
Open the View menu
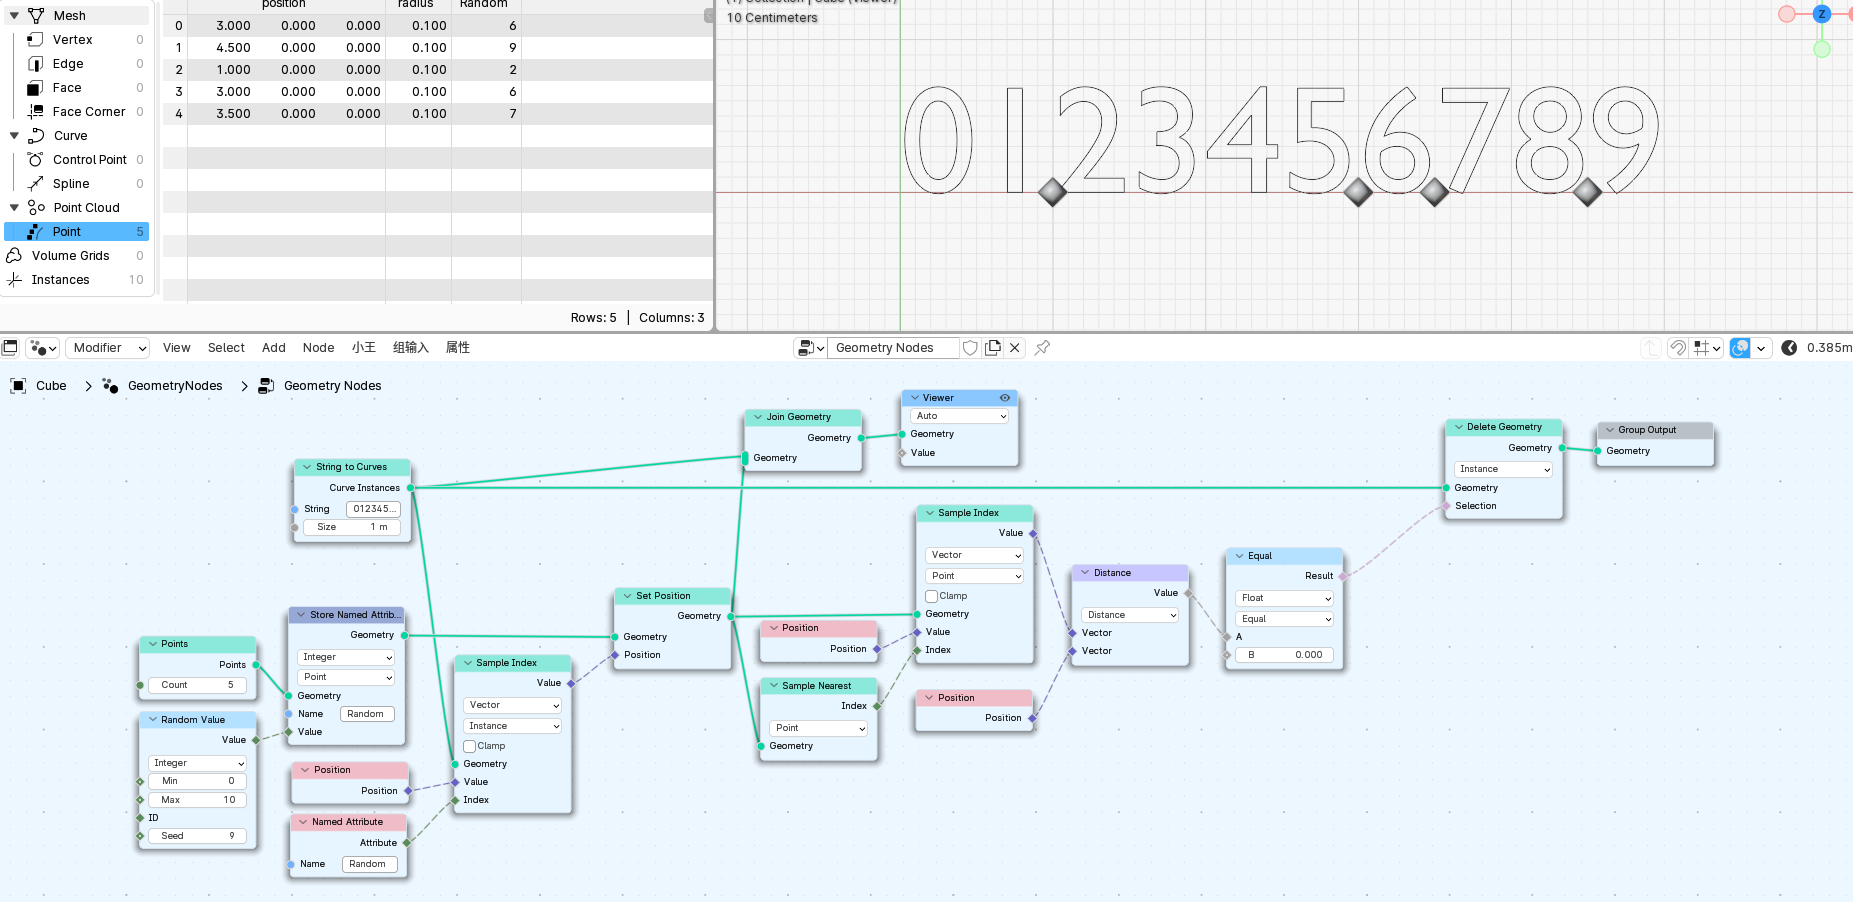(177, 348)
